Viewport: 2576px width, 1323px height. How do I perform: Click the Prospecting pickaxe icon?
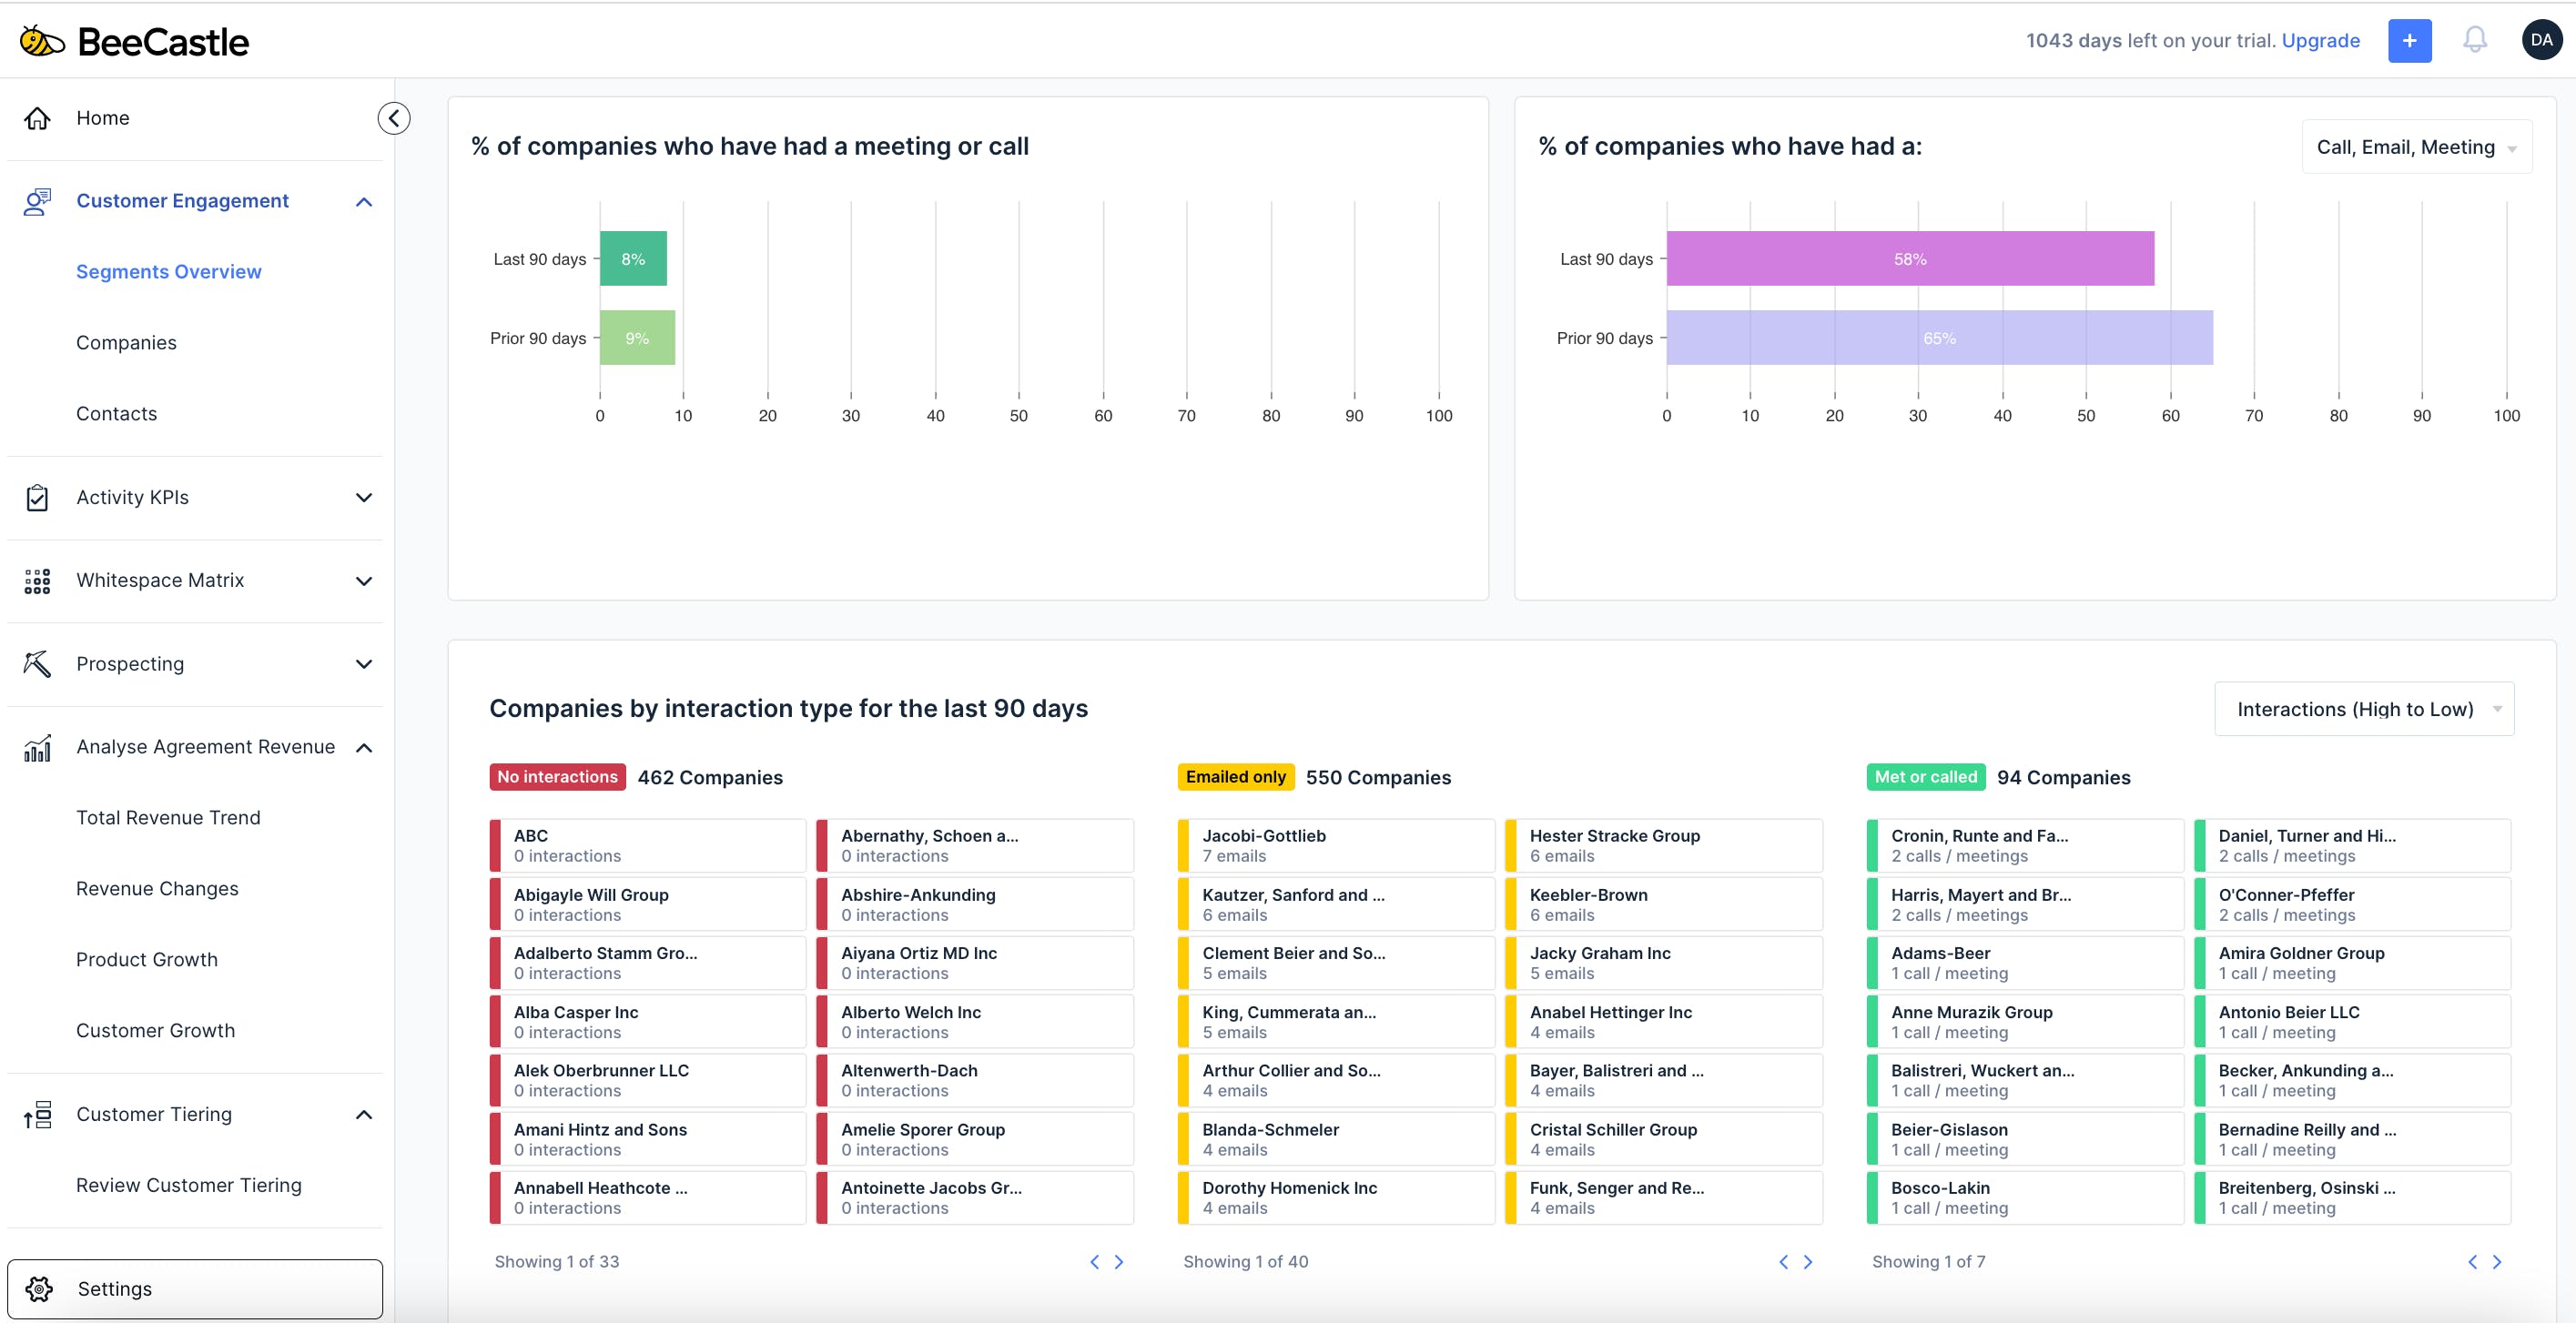pyautogui.click(x=38, y=664)
